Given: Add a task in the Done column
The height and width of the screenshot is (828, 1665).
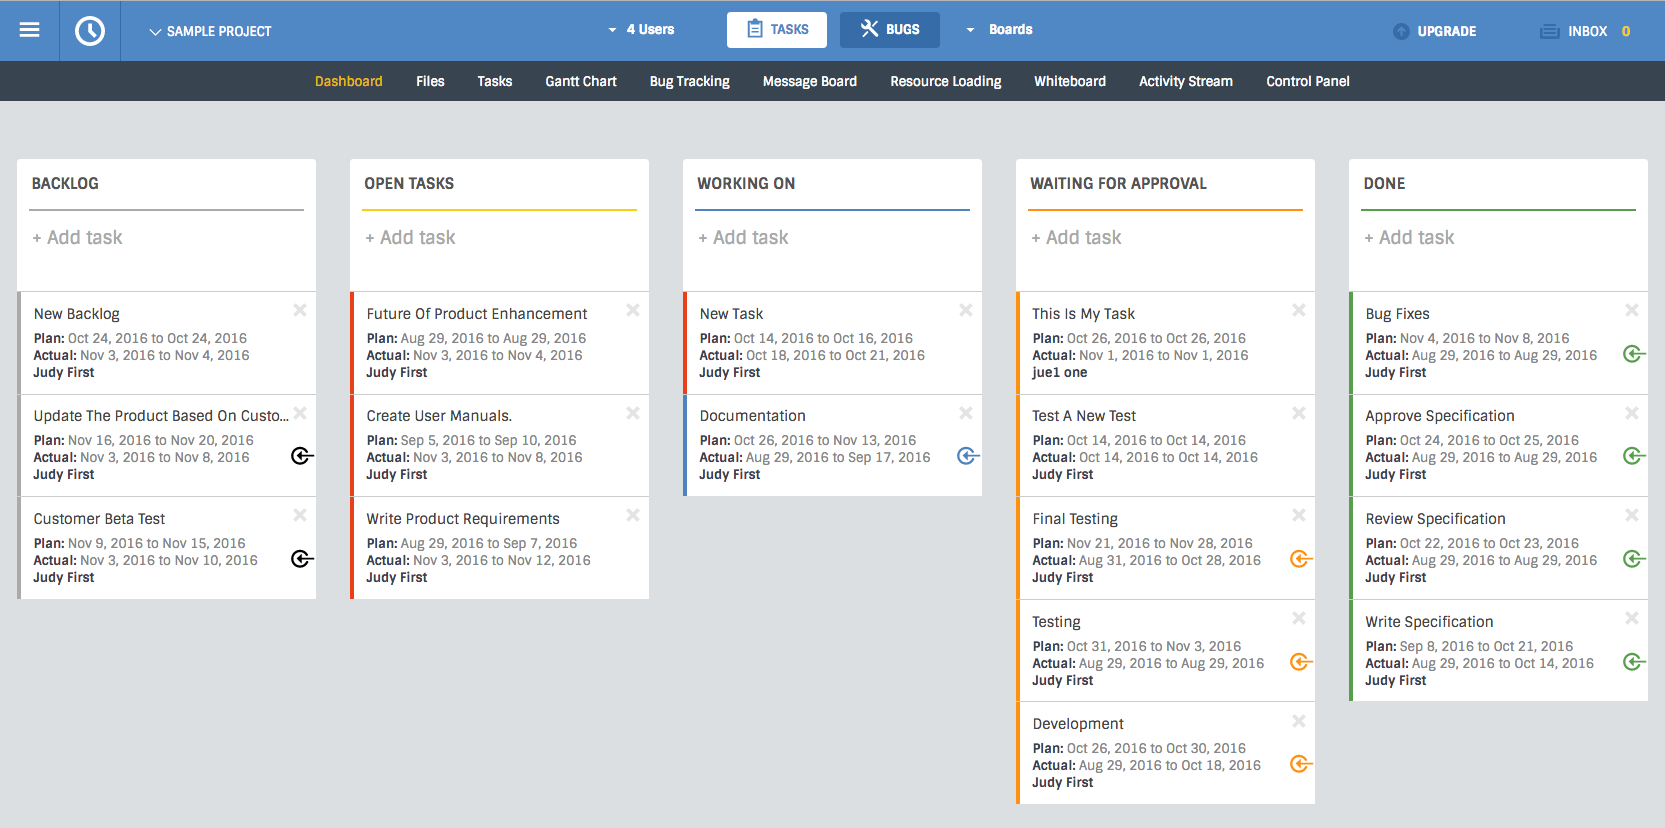Looking at the screenshot, I should point(1410,238).
